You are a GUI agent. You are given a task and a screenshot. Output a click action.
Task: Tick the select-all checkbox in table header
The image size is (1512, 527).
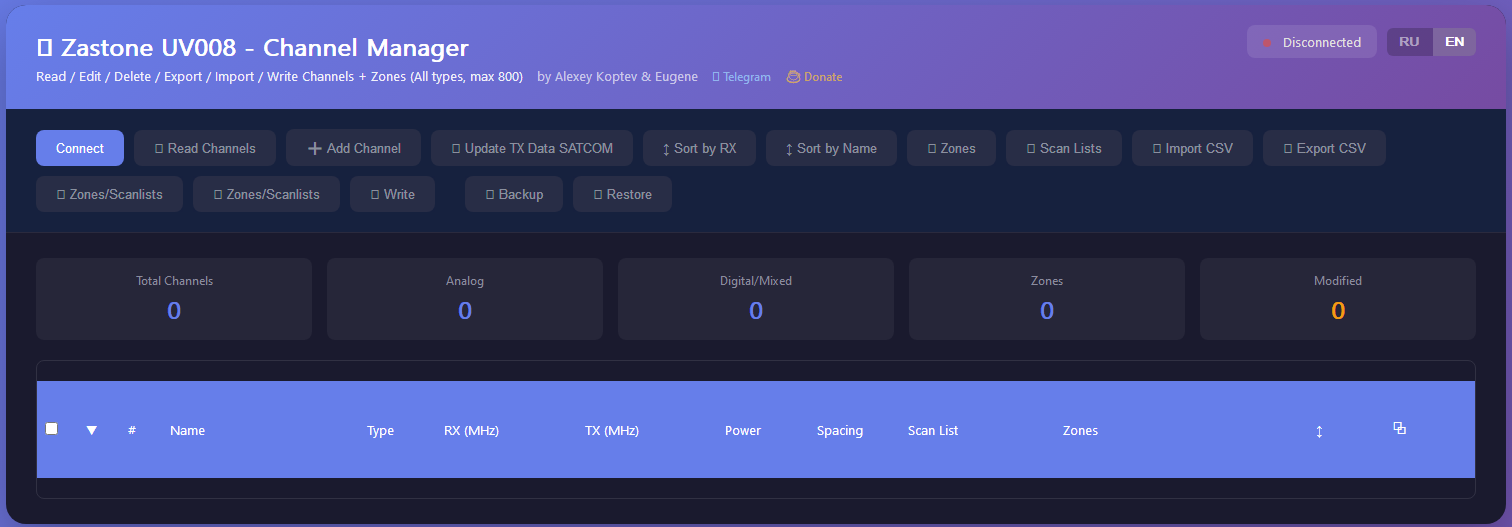pos(52,429)
